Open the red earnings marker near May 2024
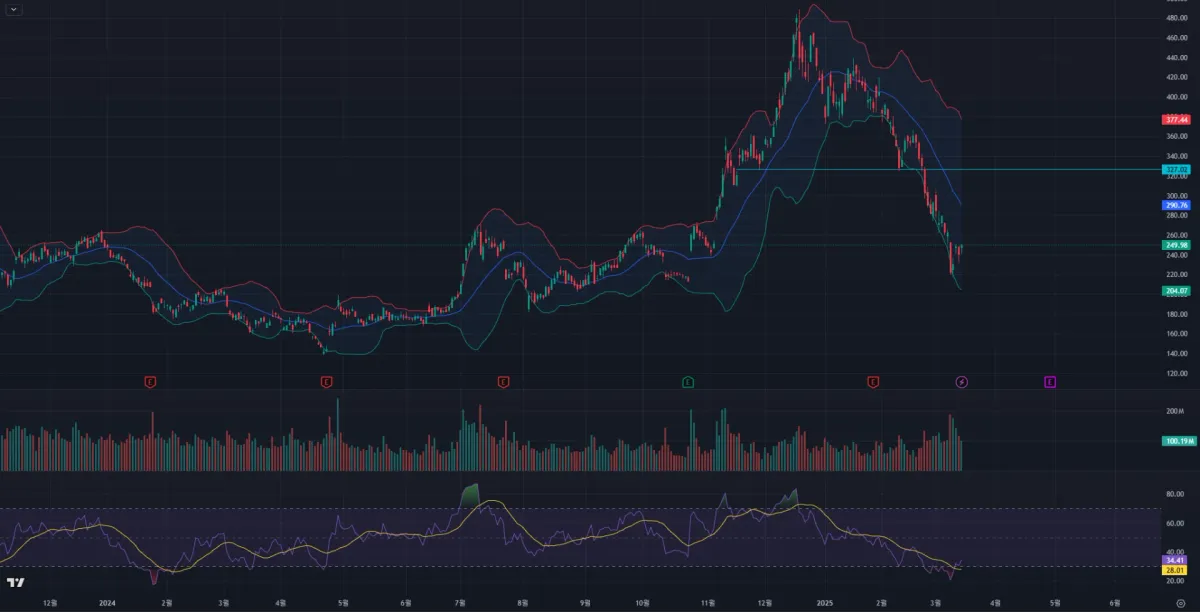The width and height of the screenshot is (1200, 612). (326, 382)
